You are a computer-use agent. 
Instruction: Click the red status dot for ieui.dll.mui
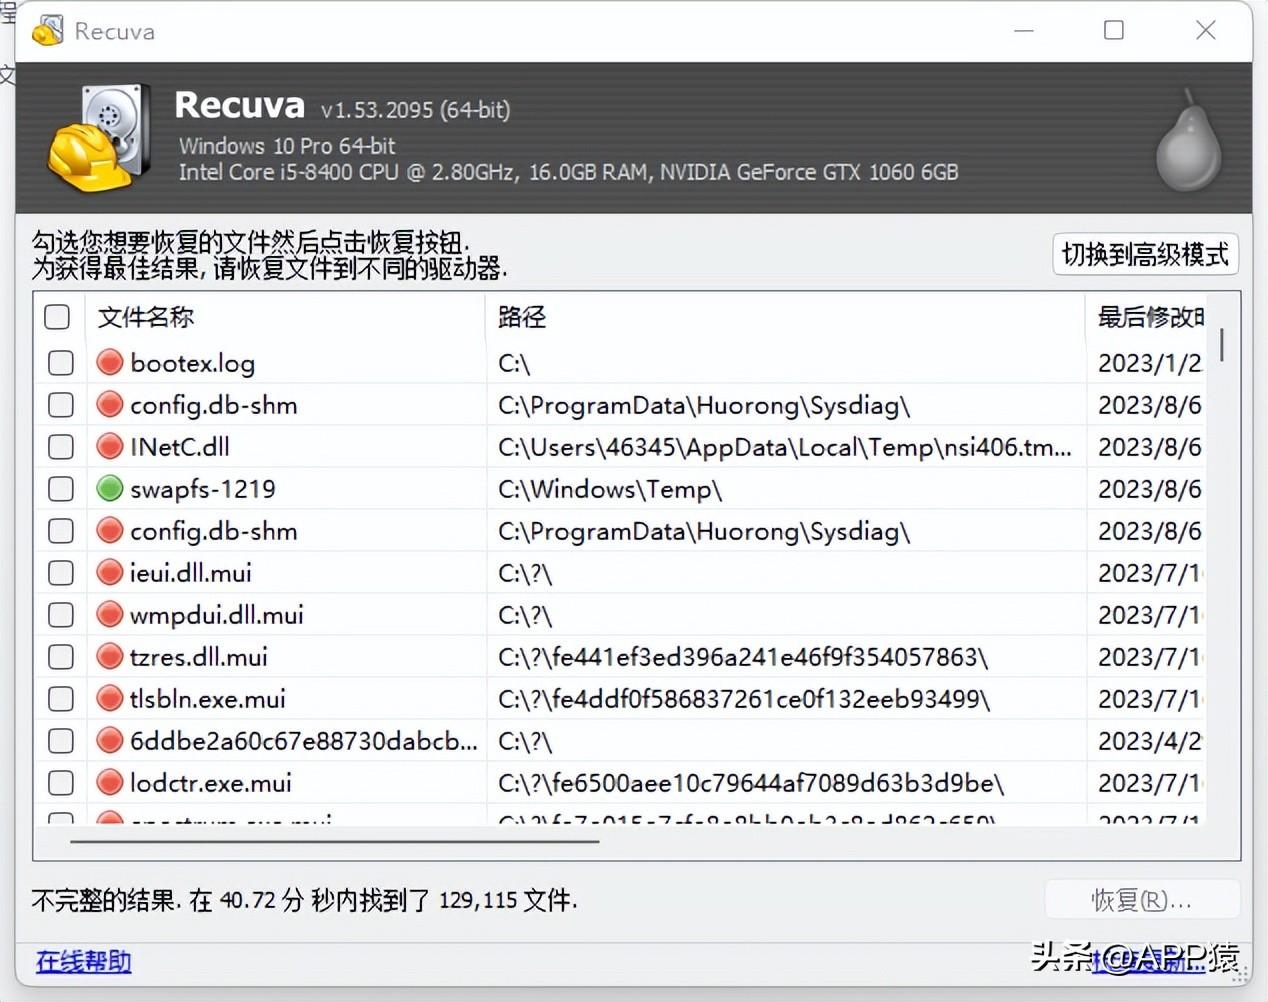click(110, 572)
